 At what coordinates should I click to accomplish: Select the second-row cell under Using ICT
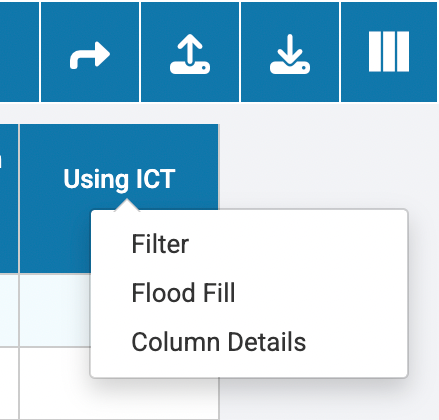point(55,383)
